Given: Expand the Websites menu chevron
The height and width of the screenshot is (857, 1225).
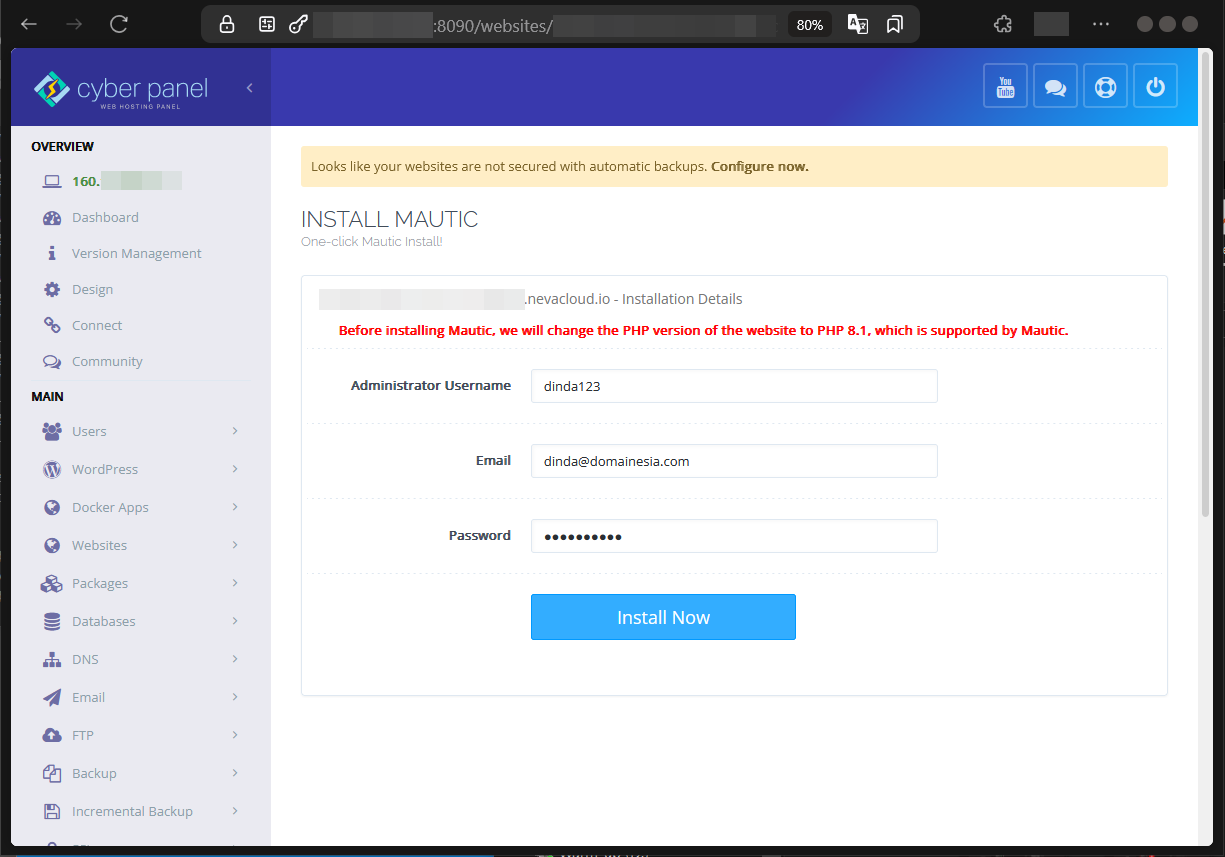Looking at the screenshot, I should click(235, 545).
